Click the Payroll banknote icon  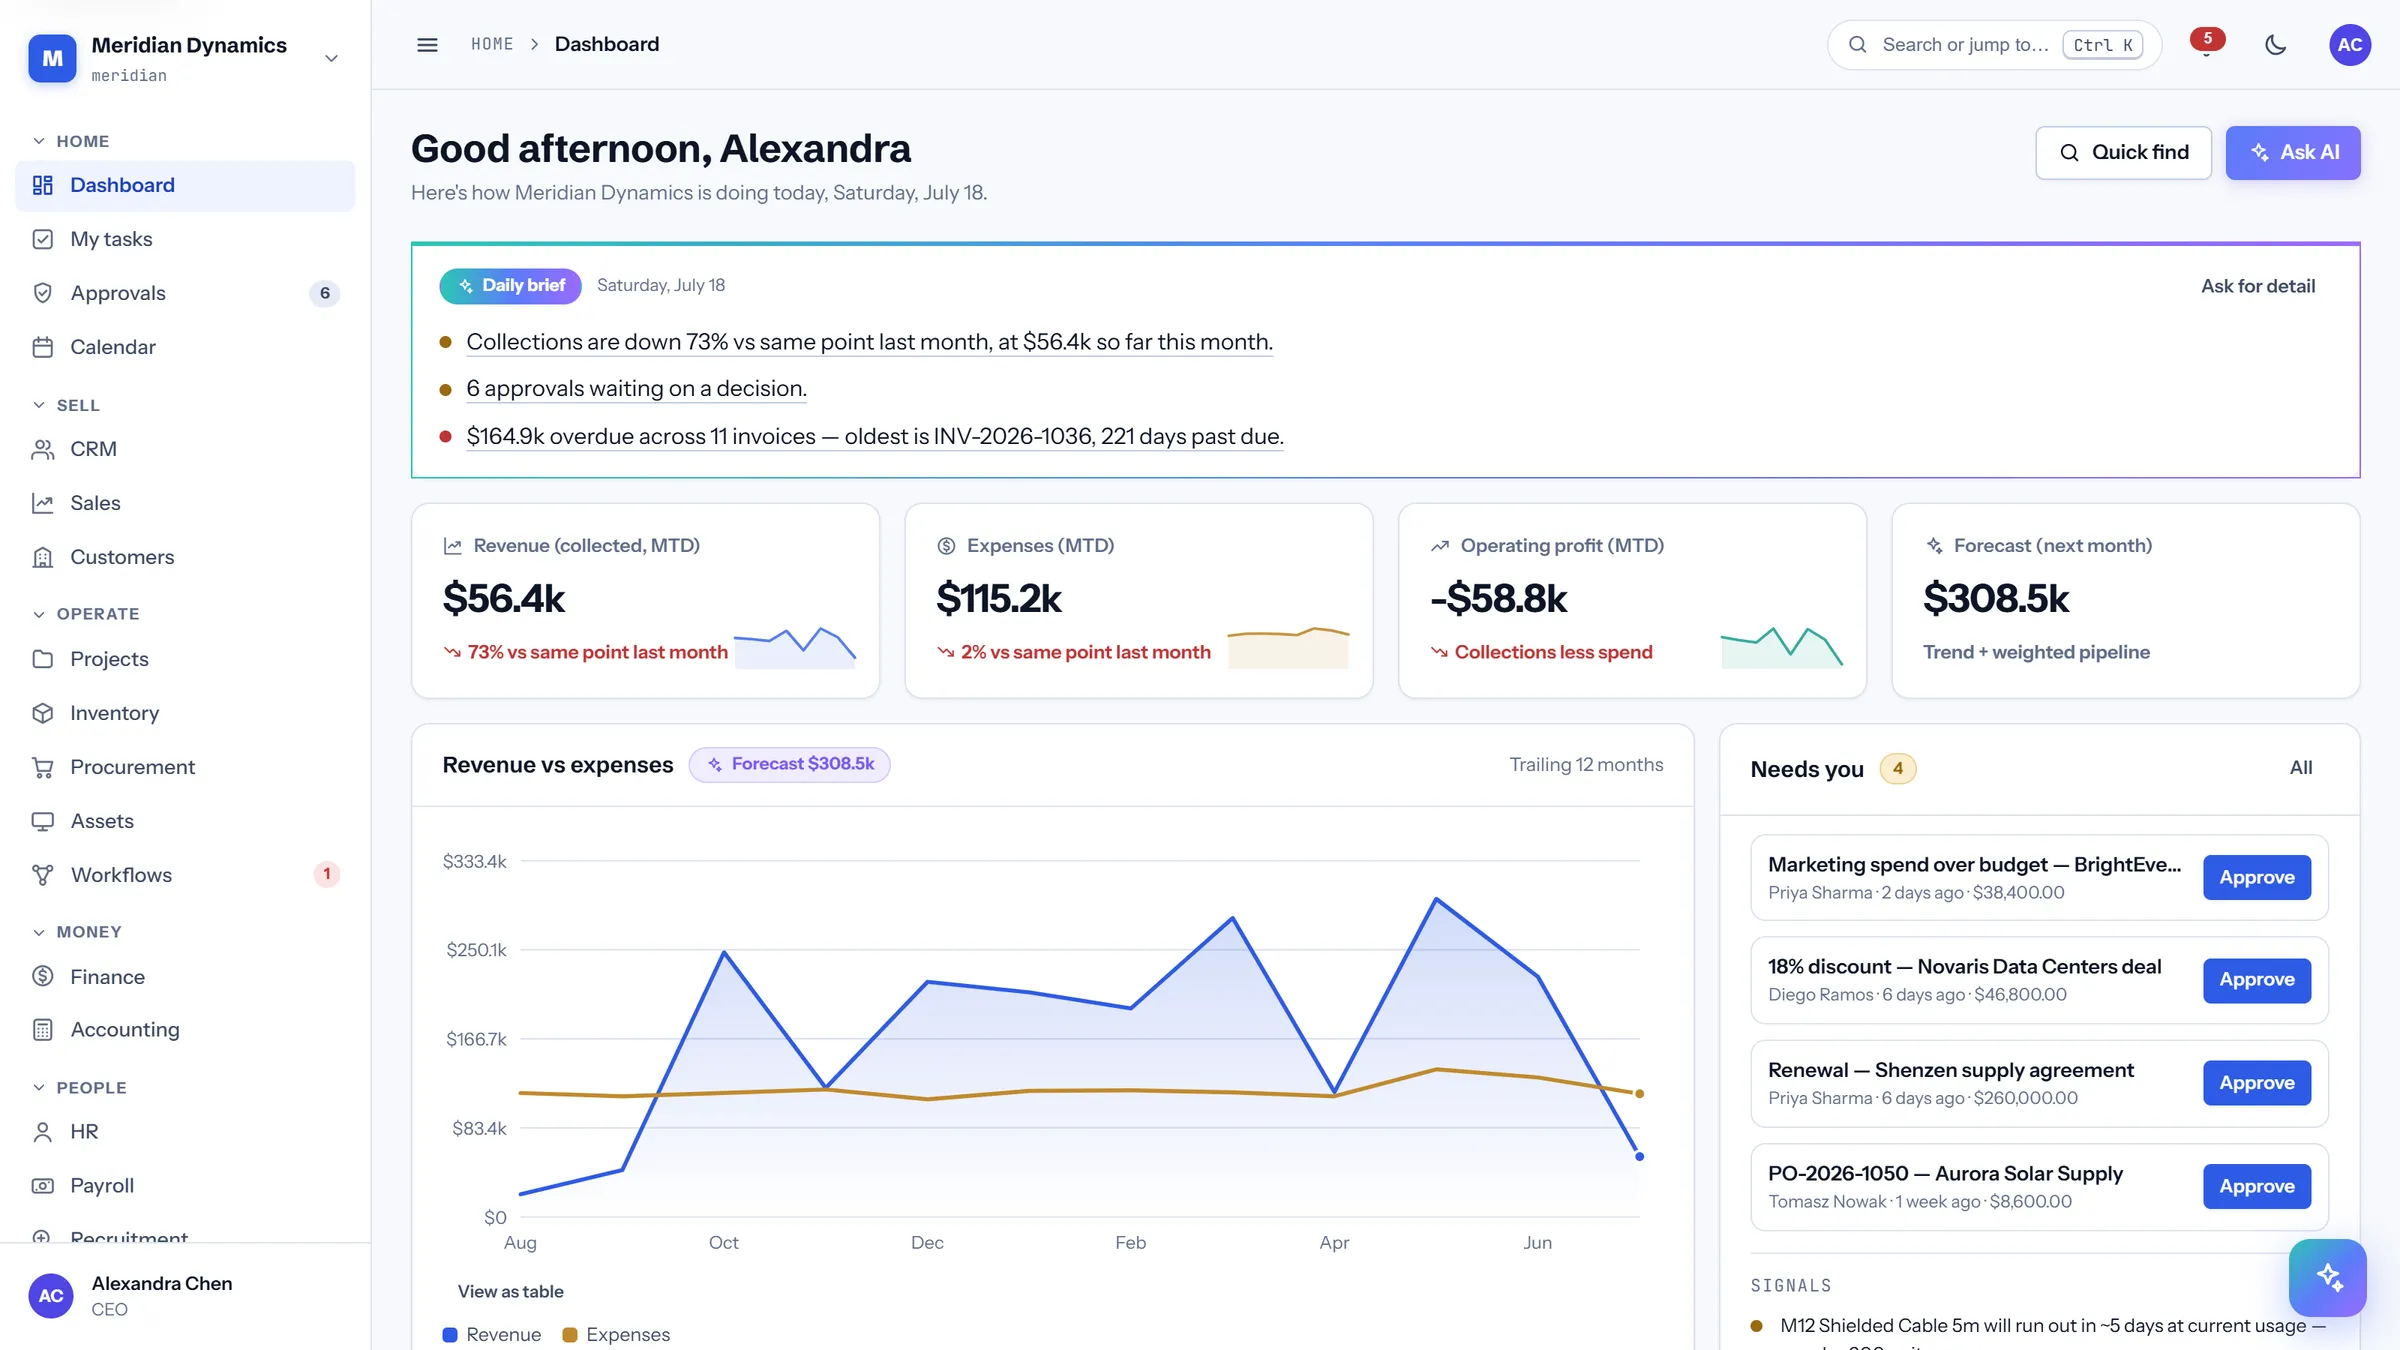coord(42,1186)
